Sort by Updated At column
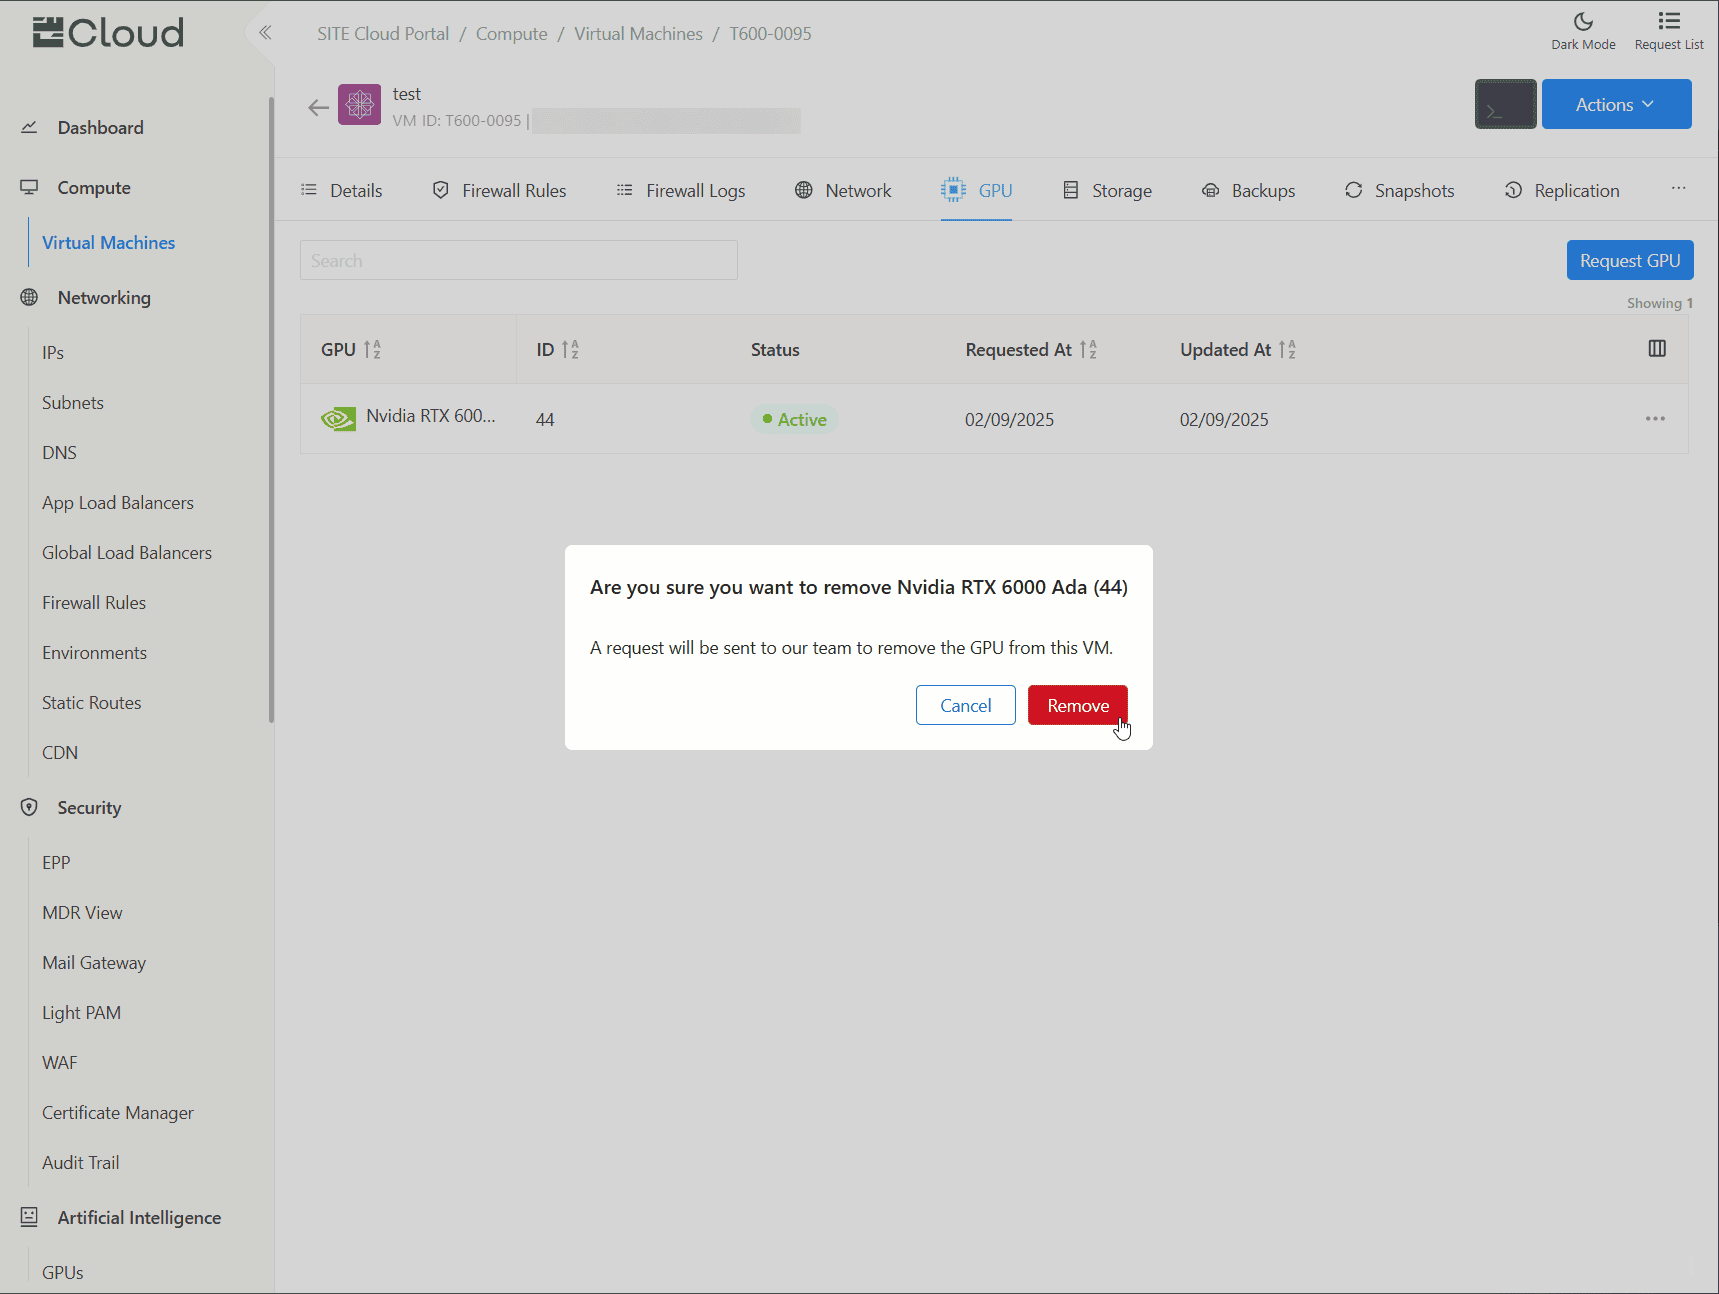Viewport: 1719px width, 1294px height. (1287, 350)
